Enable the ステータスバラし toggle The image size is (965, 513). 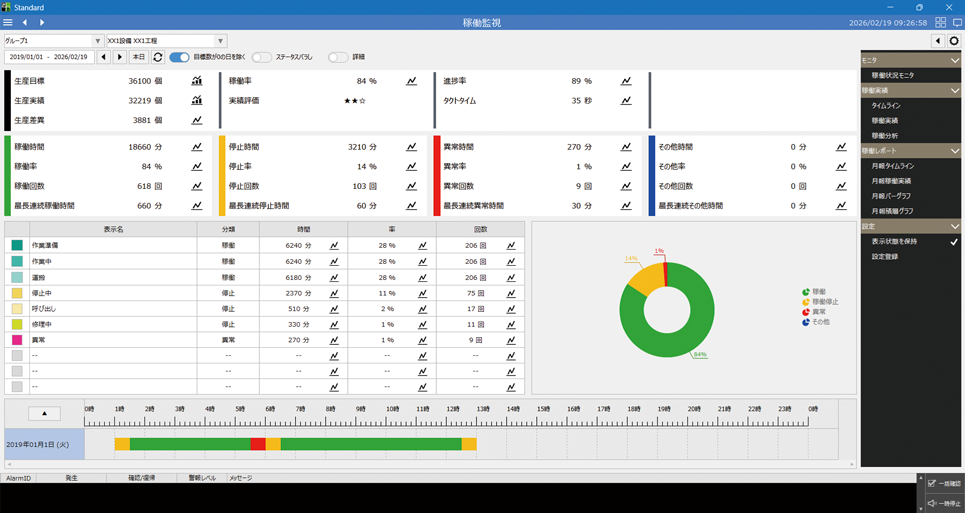point(261,57)
